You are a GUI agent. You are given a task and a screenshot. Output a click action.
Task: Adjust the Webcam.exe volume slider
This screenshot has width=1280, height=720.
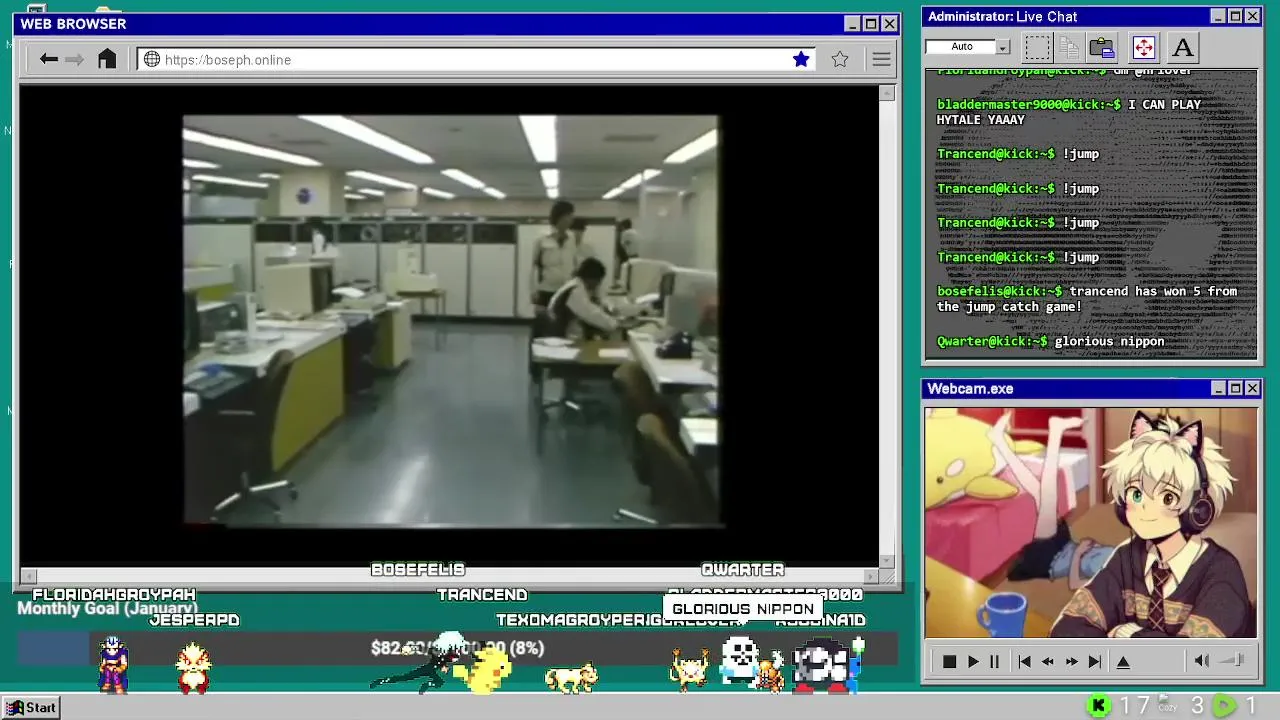click(x=1234, y=660)
